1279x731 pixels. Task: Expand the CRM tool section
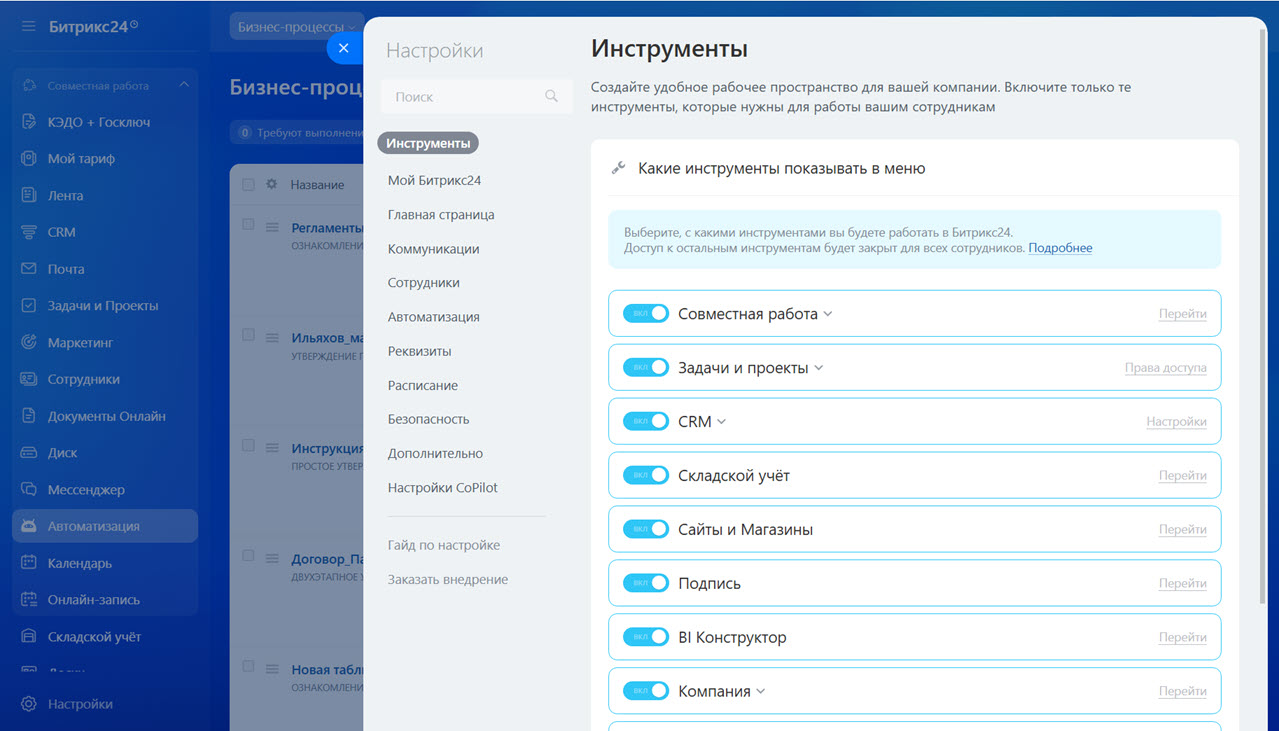point(722,422)
